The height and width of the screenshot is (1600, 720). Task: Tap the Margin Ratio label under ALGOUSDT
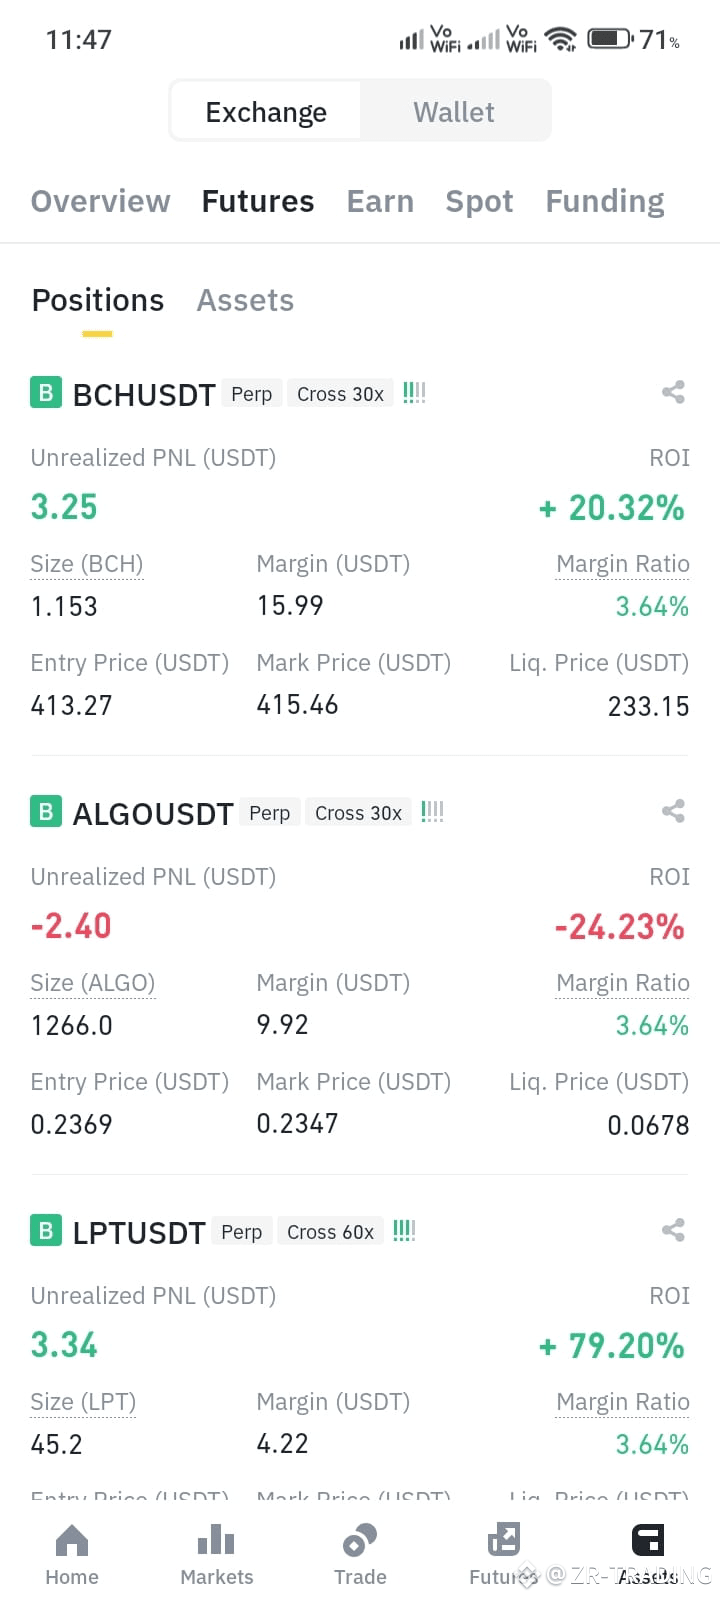[623, 983]
